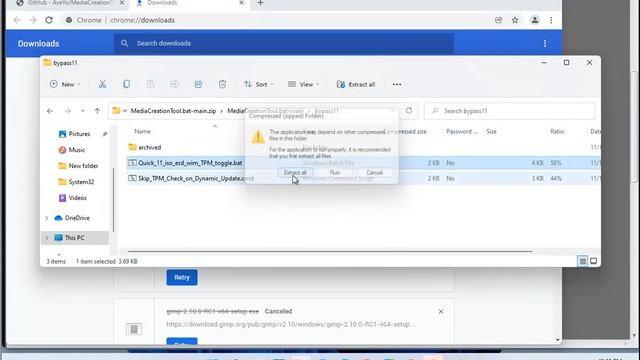Reload the Chrome downloads page
The width and height of the screenshot is (640, 360).
click(x=49, y=20)
